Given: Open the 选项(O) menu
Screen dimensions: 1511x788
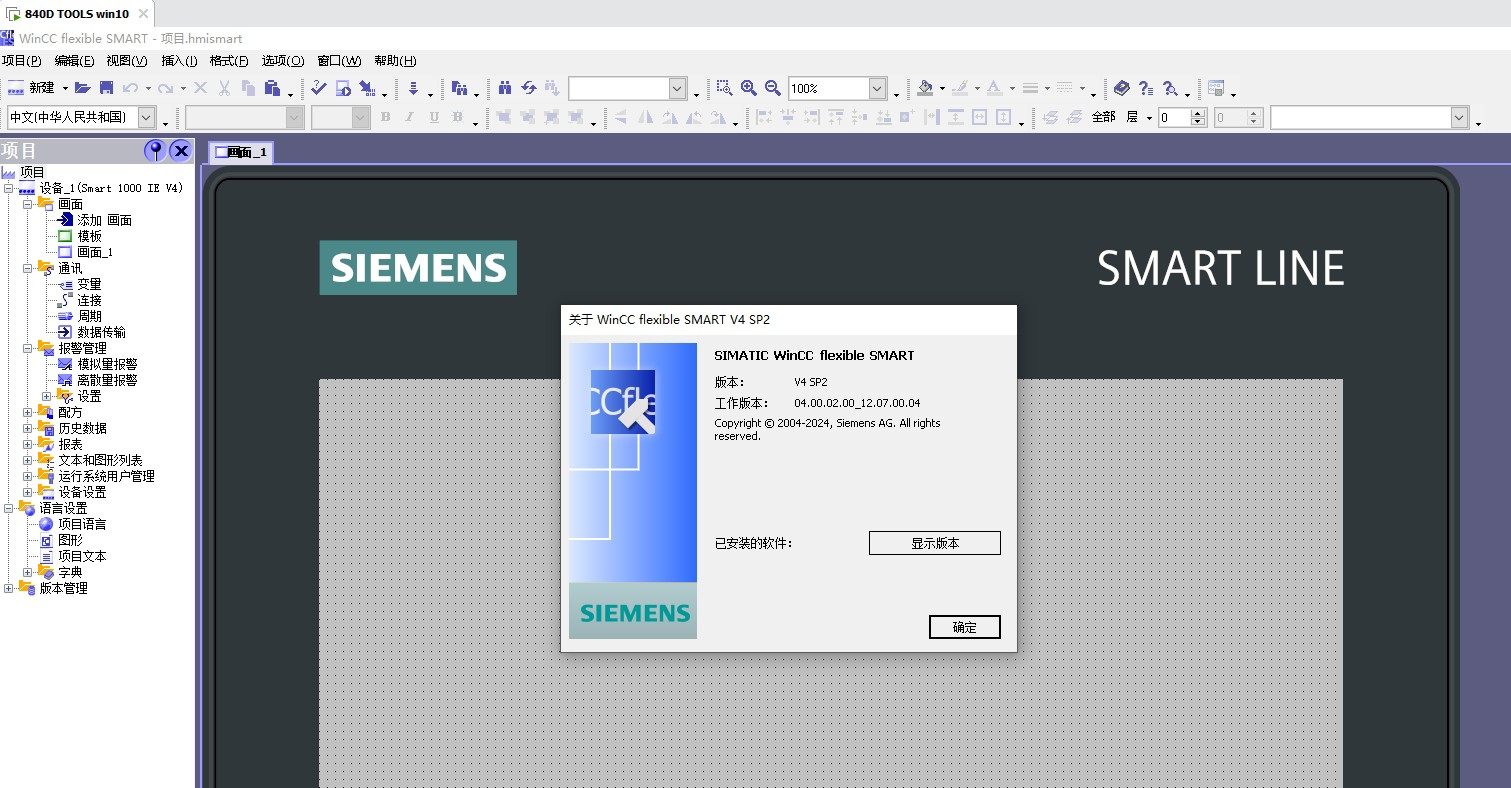Looking at the screenshot, I should tap(283, 61).
